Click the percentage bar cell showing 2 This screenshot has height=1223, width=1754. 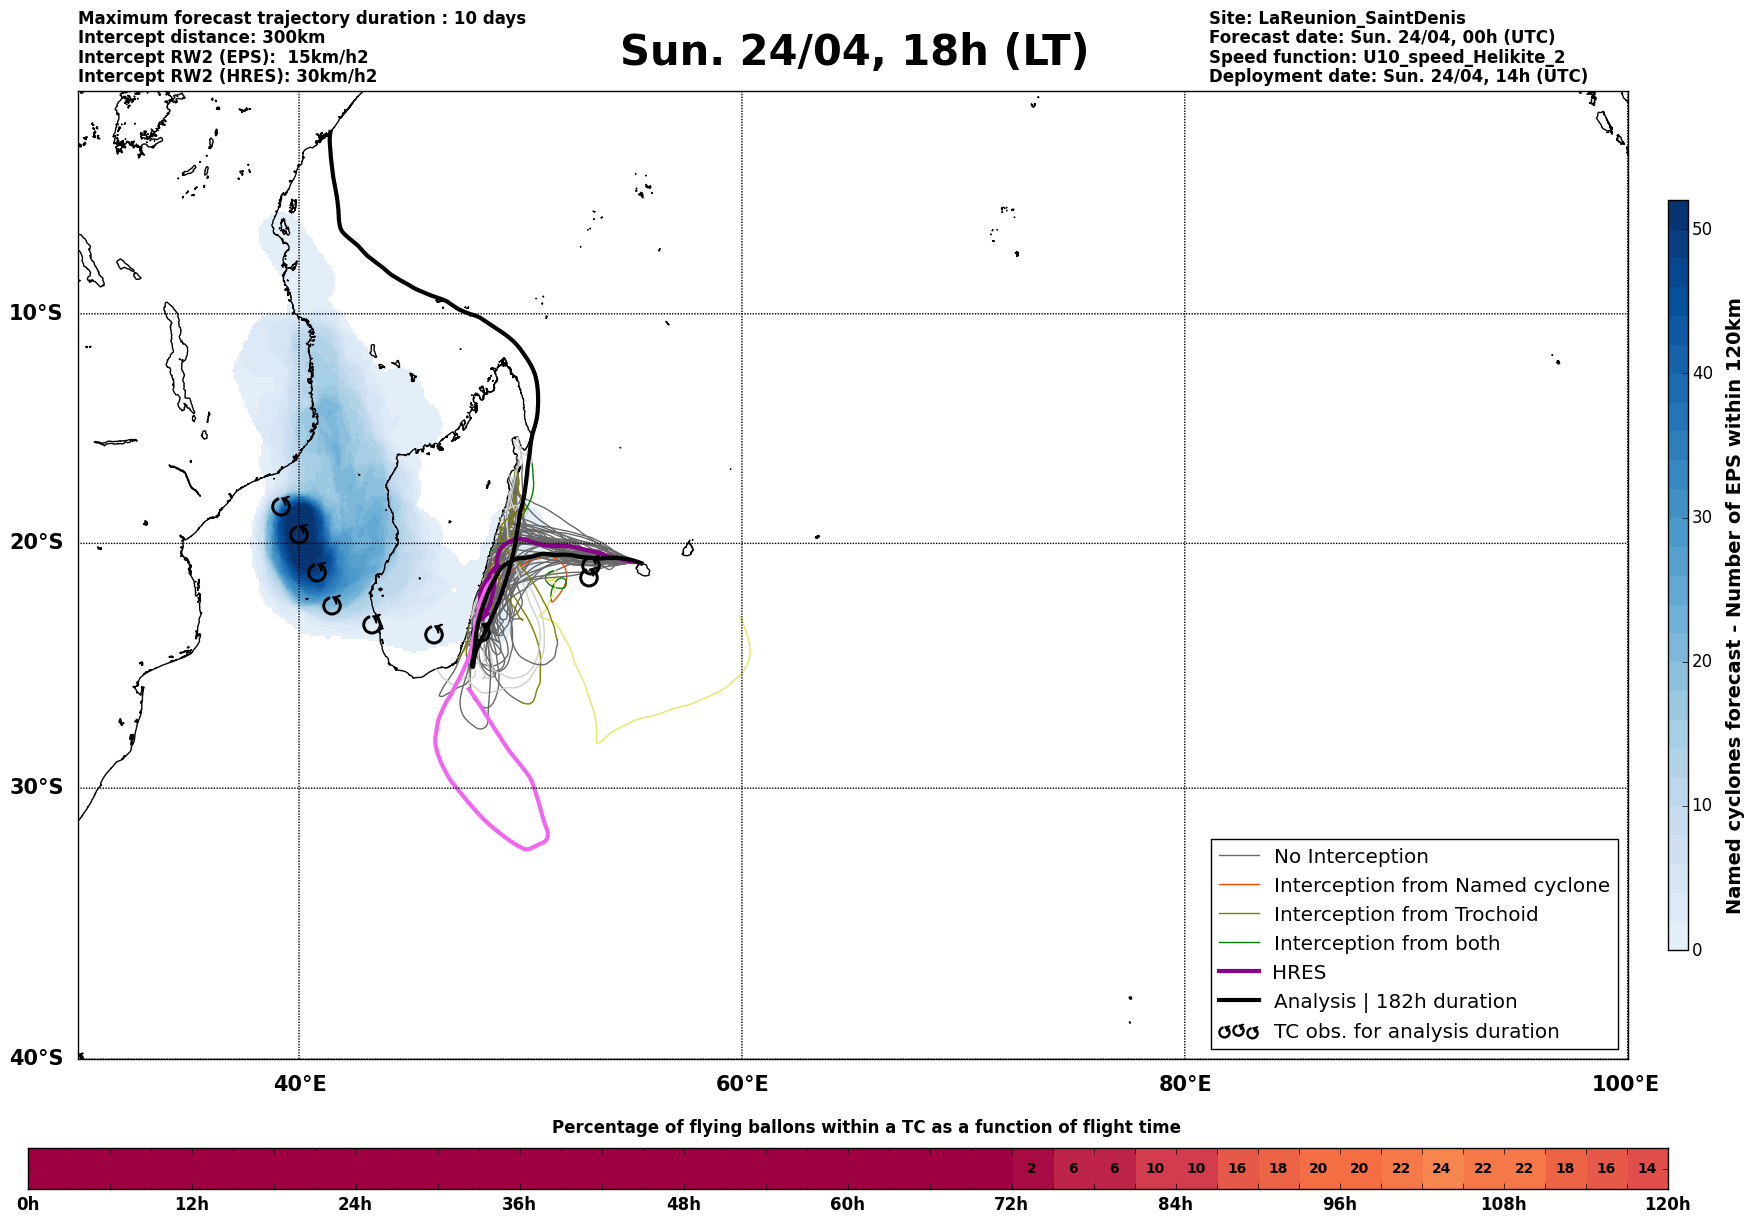click(x=1032, y=1168)
